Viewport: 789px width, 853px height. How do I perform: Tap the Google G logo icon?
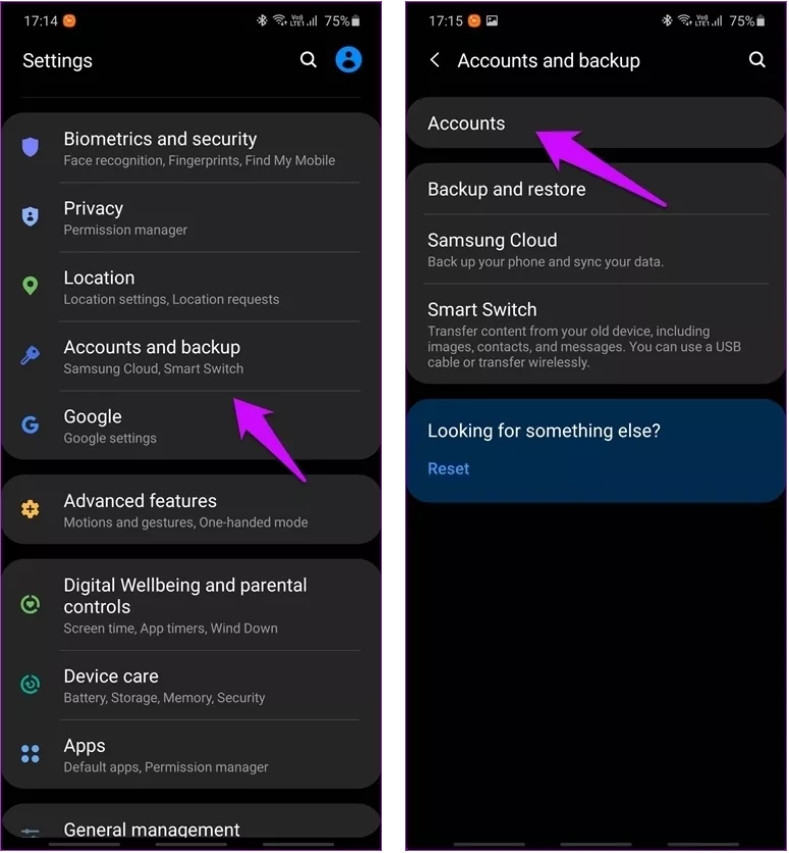(30, 425)
